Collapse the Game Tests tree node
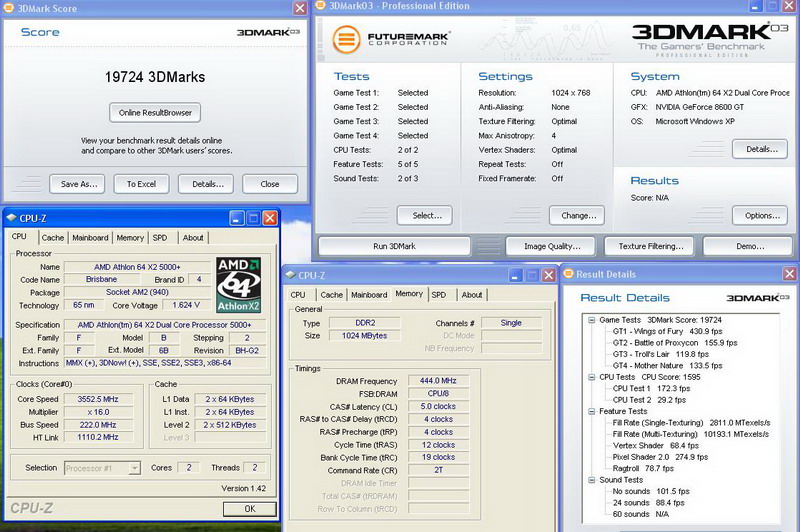 click(591, 320)
